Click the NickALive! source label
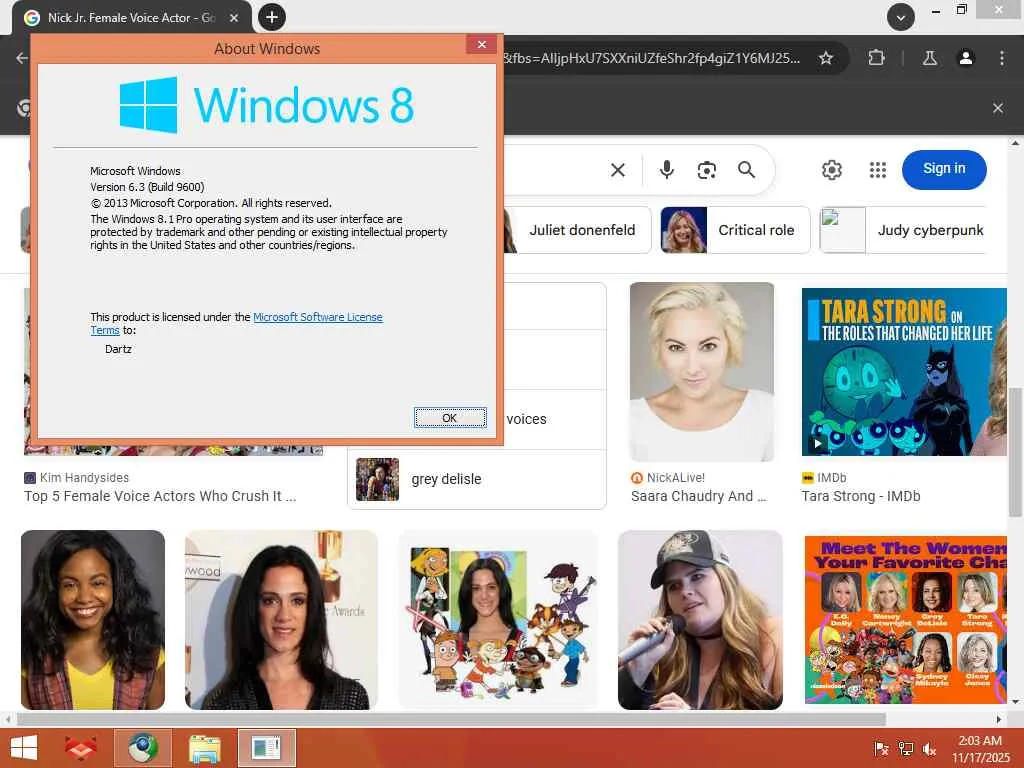This screenshot has height=768, width=1024. pos(675,477)
